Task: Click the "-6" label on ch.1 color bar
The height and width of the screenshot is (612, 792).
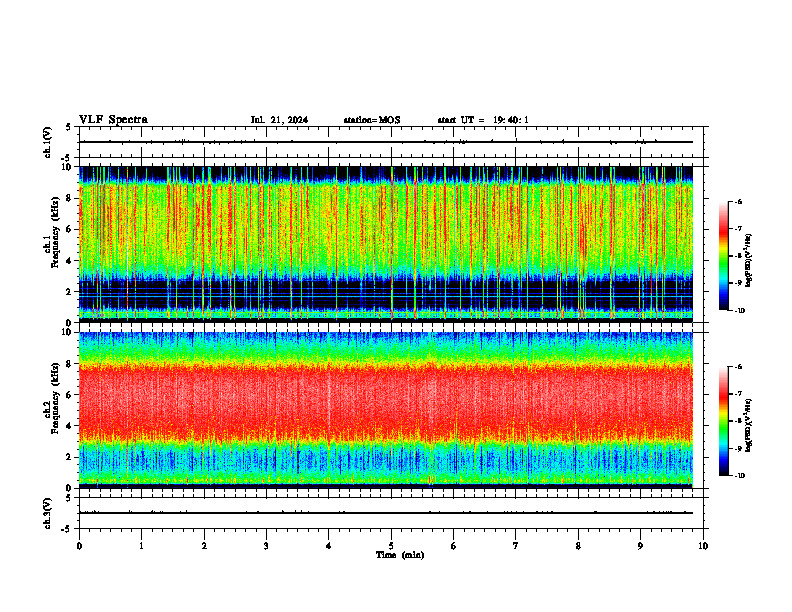Action: [739, 201]
